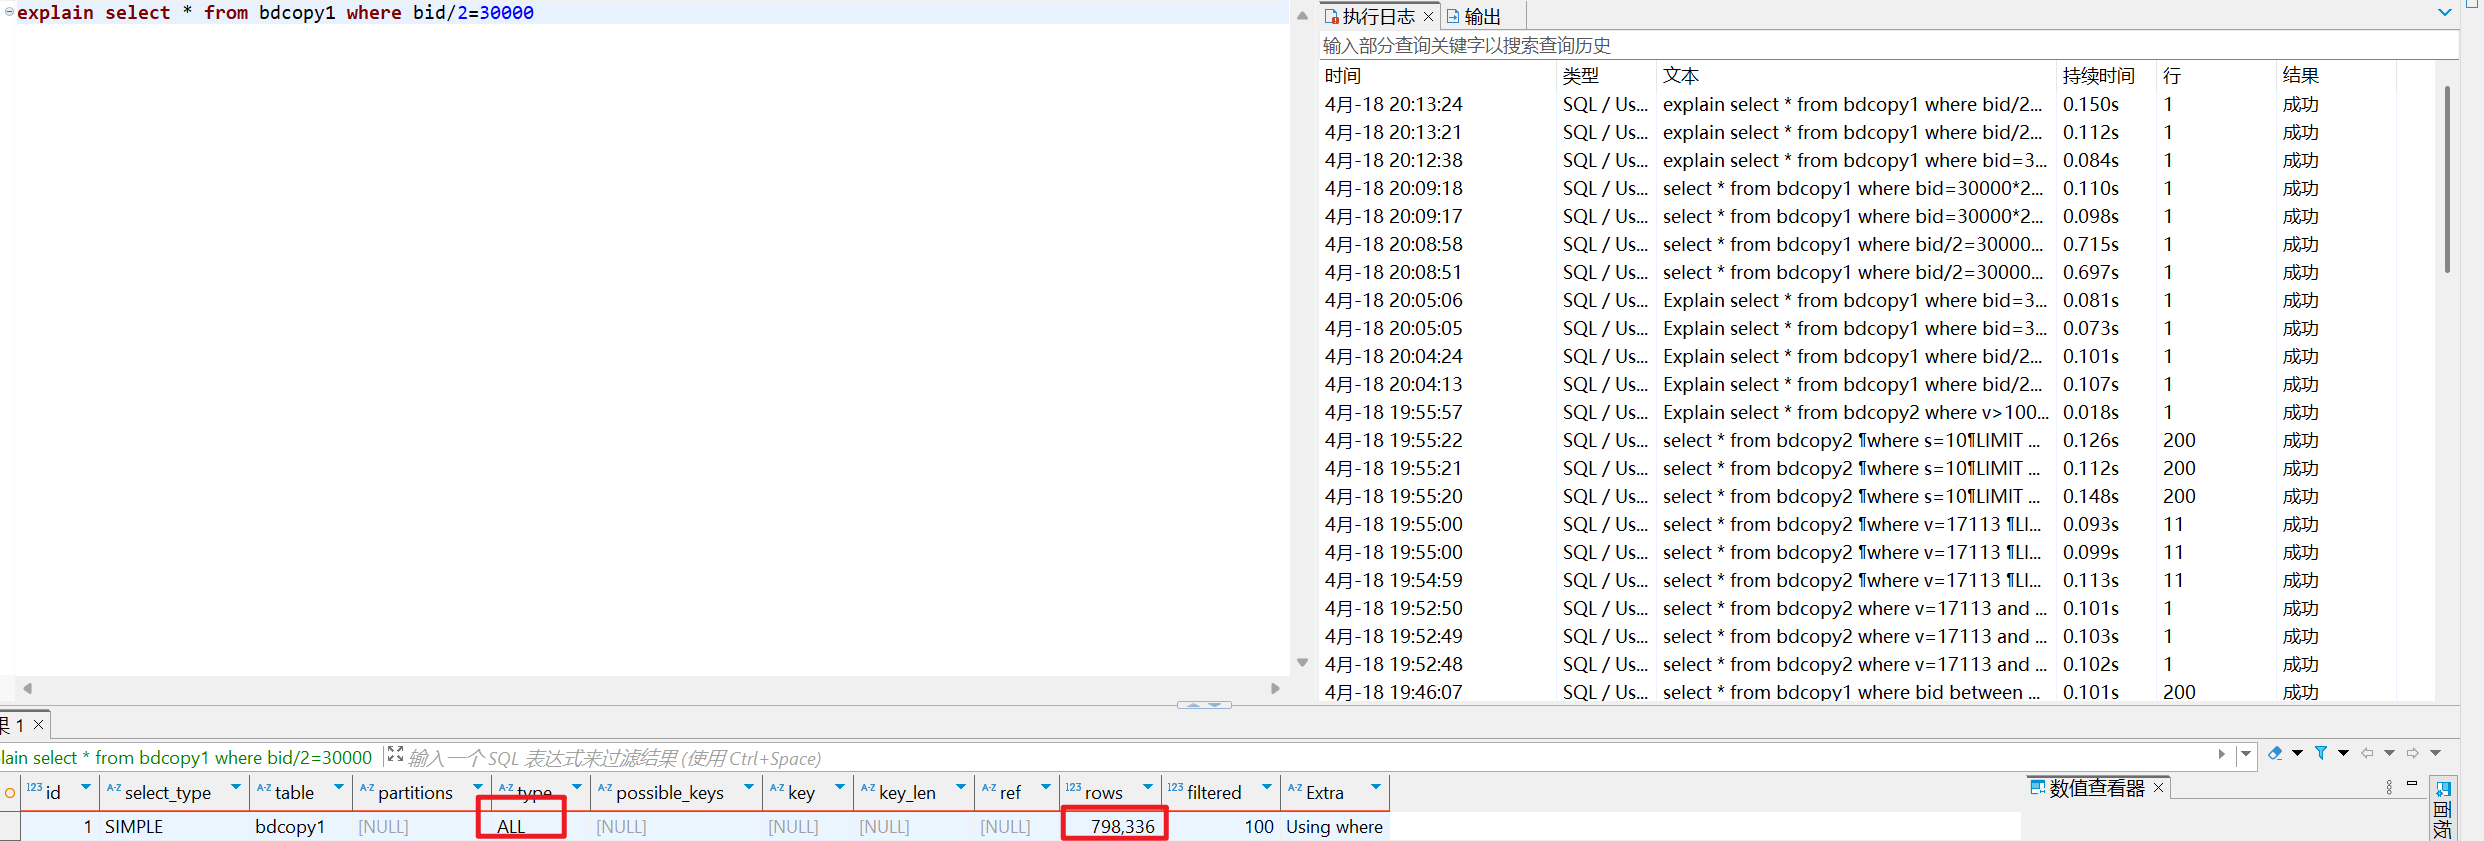This screenshot has height=841, width=2484.
Task: Open filter history dropdown arrow
Action: pos(2245,754)
